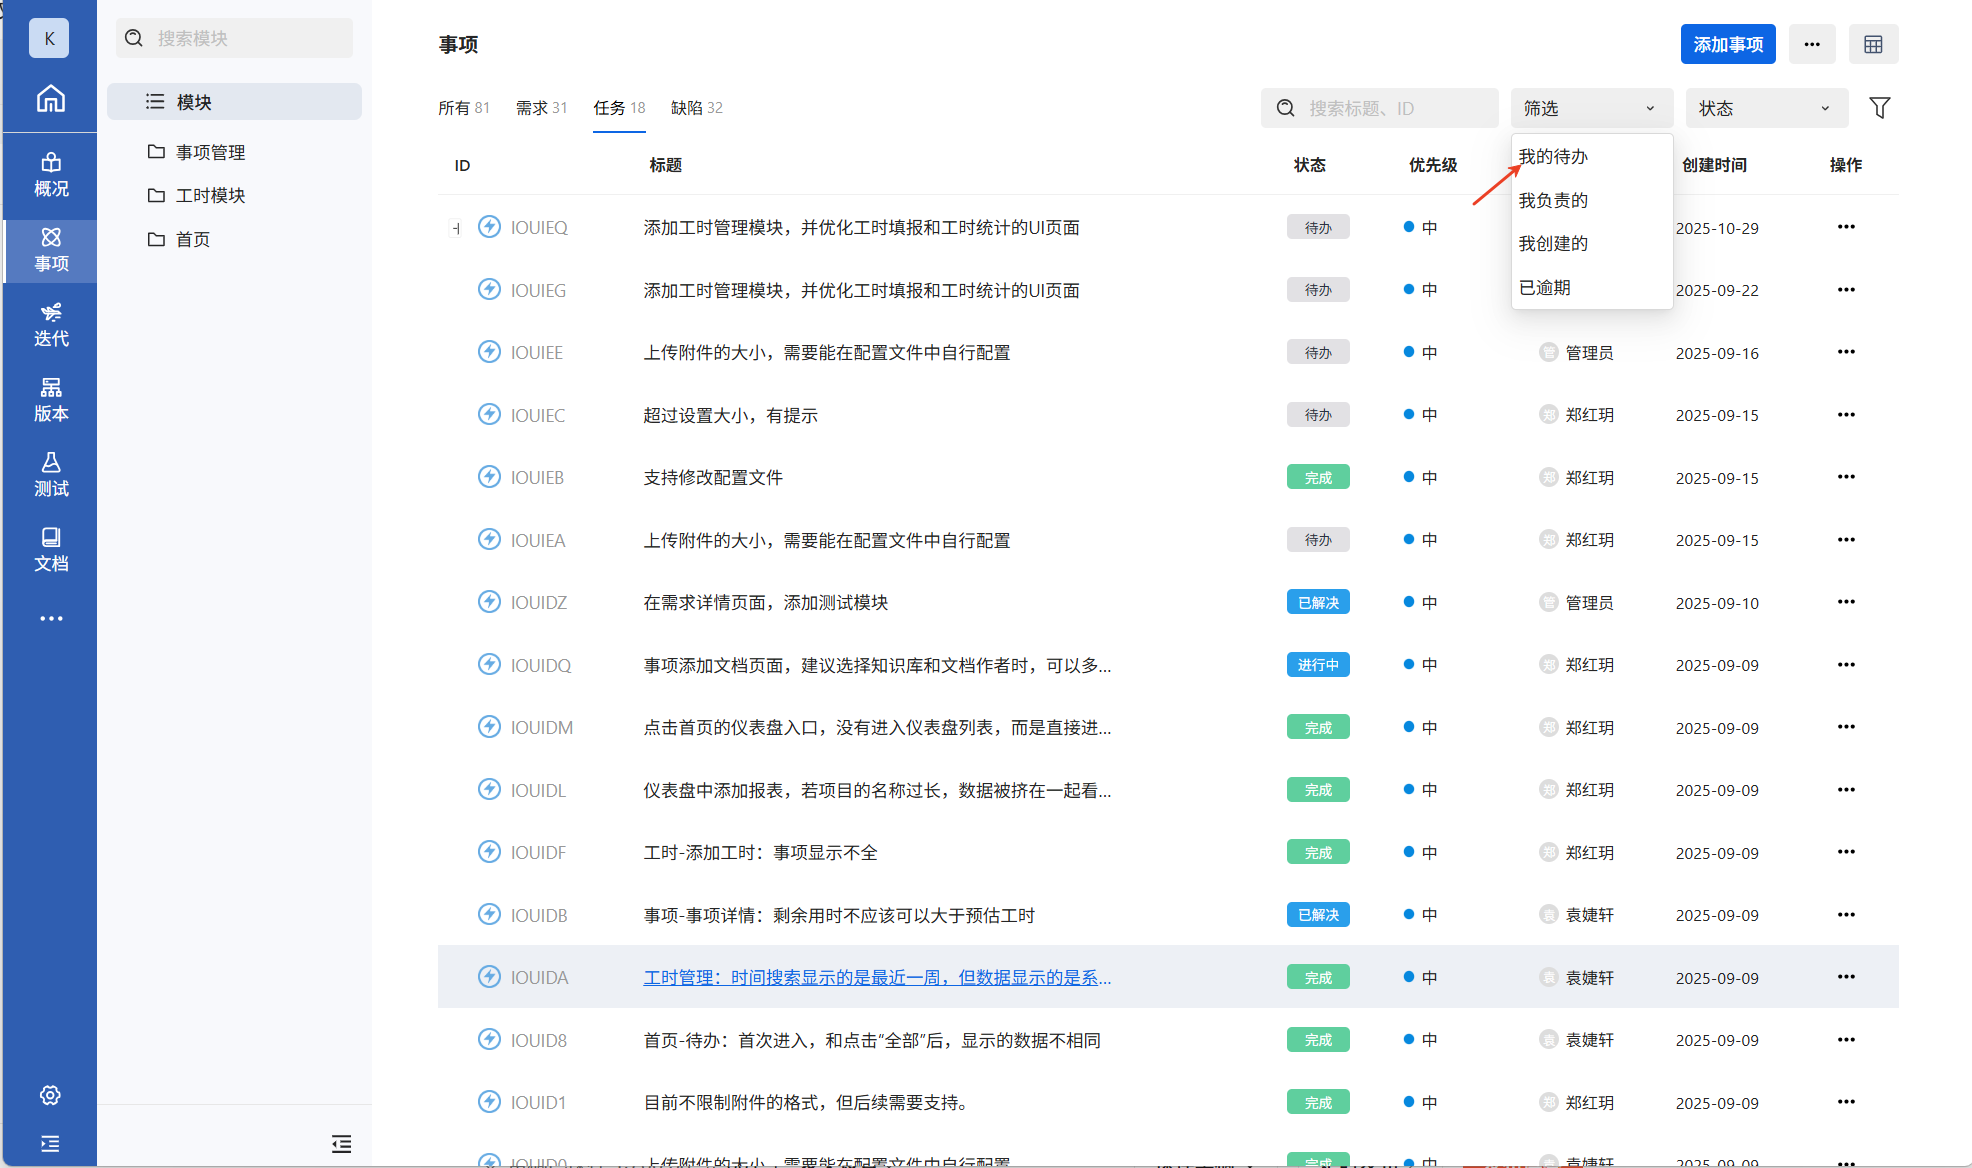Click the 添加事项 button
Viewport: 1972px width, 1168px height.
pos(1727,44)
